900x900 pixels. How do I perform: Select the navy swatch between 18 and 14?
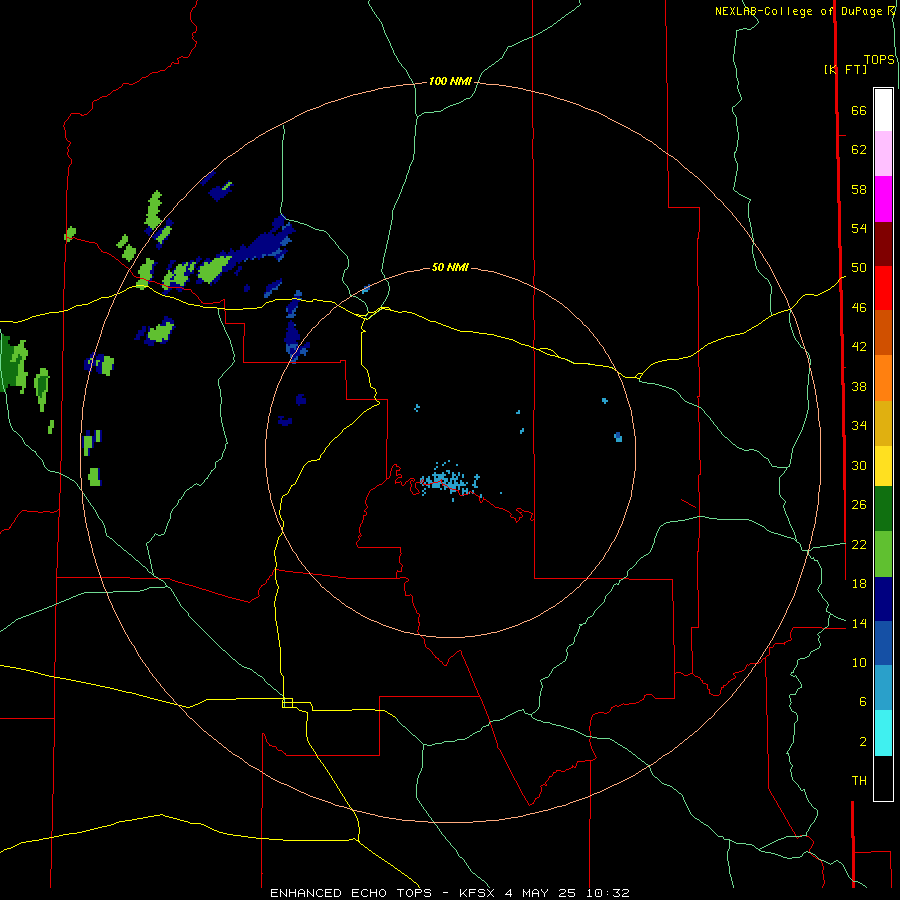click(883, 599)
